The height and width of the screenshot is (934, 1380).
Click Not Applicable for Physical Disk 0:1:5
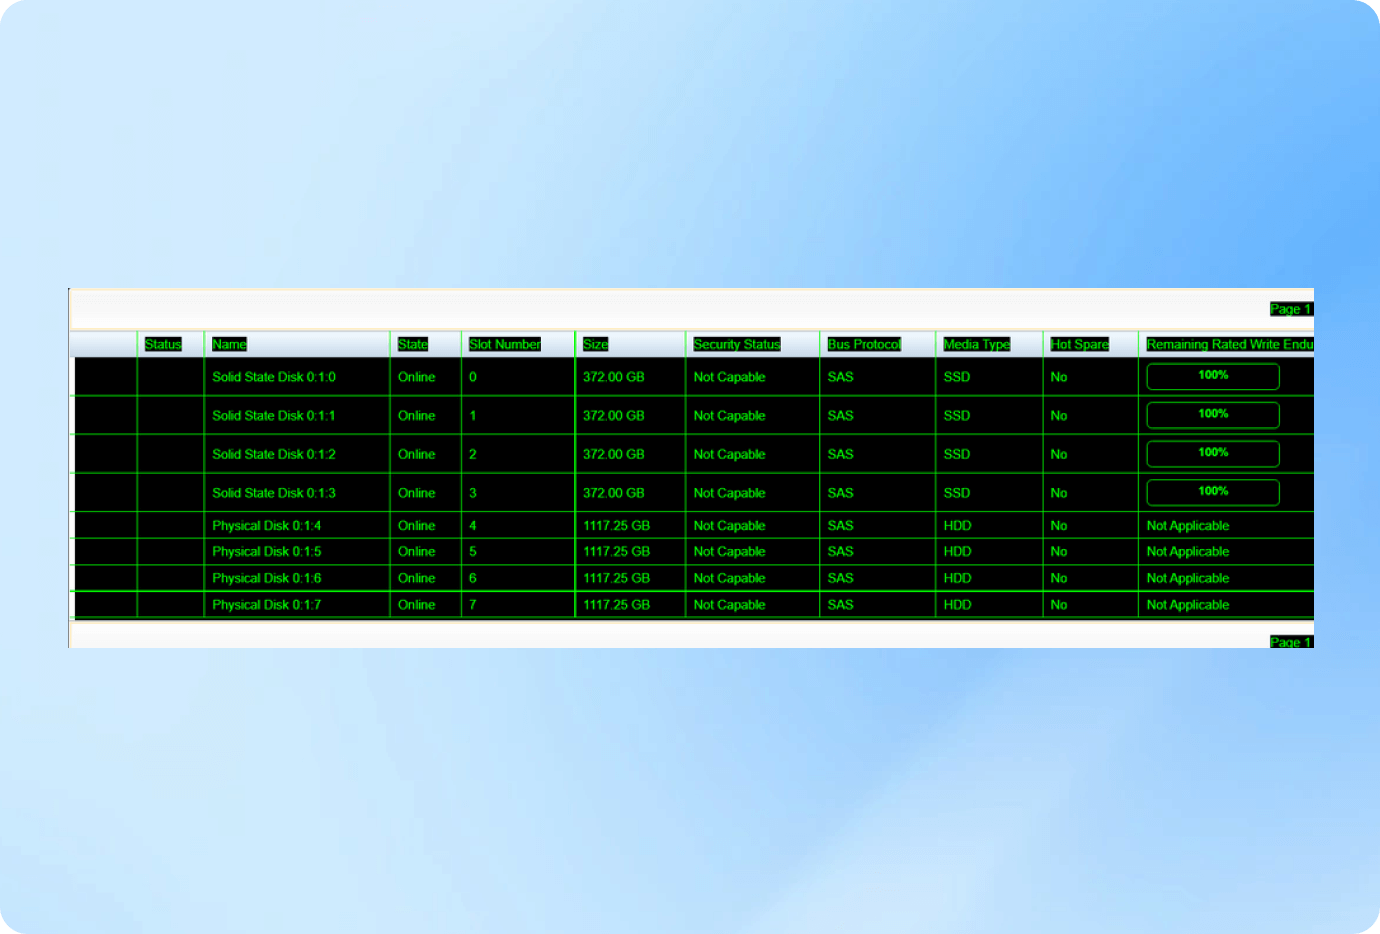pyautogui.click(x=1188, y=552)
